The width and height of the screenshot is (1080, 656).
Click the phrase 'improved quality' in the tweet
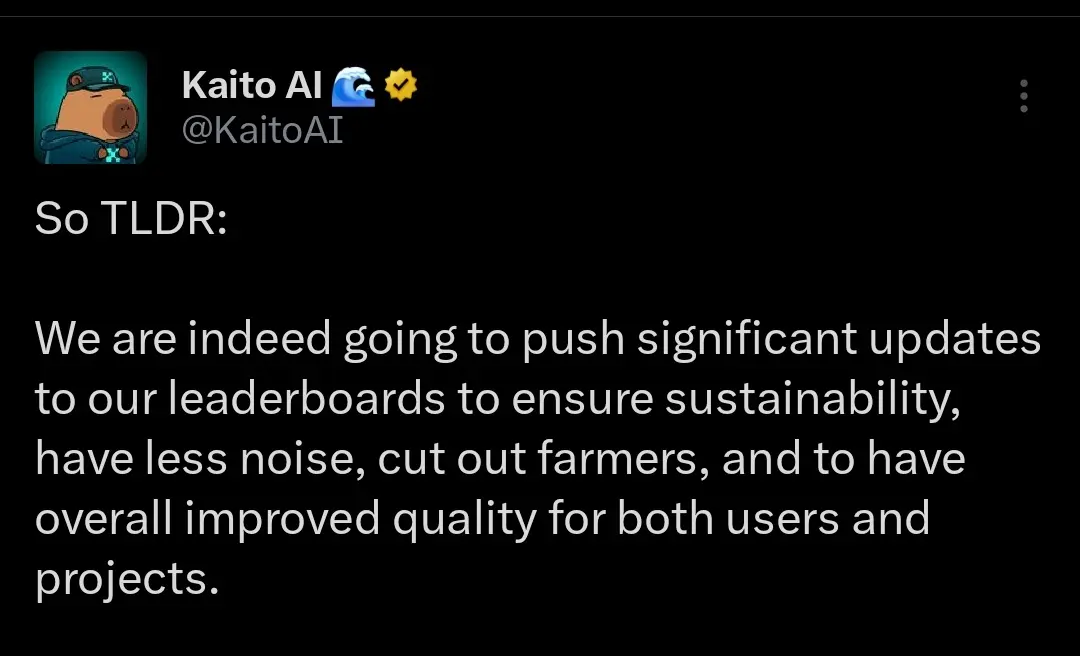point(360,520)
